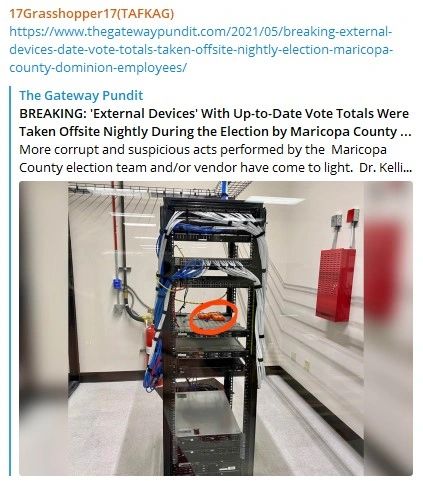Click description line County election team and/or vendor

(216, 168)
